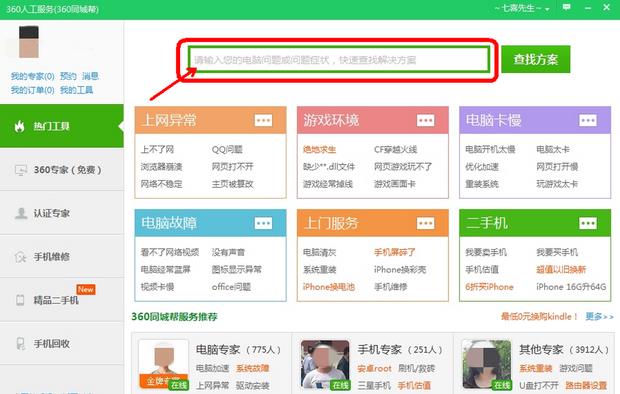
Task: Click the iPhone换电池 entry
Action: tap(329, 287)
